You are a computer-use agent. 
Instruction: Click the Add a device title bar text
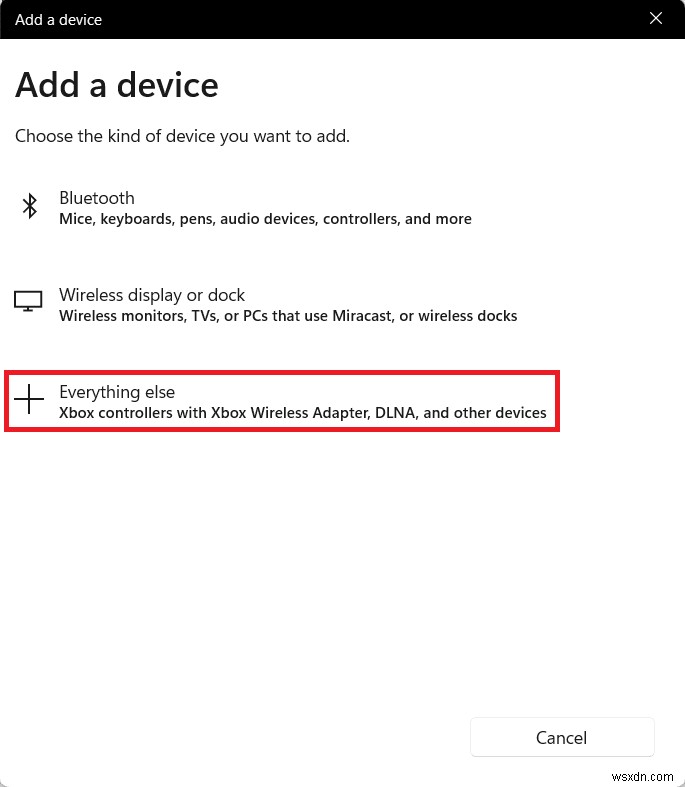[59, 20]
